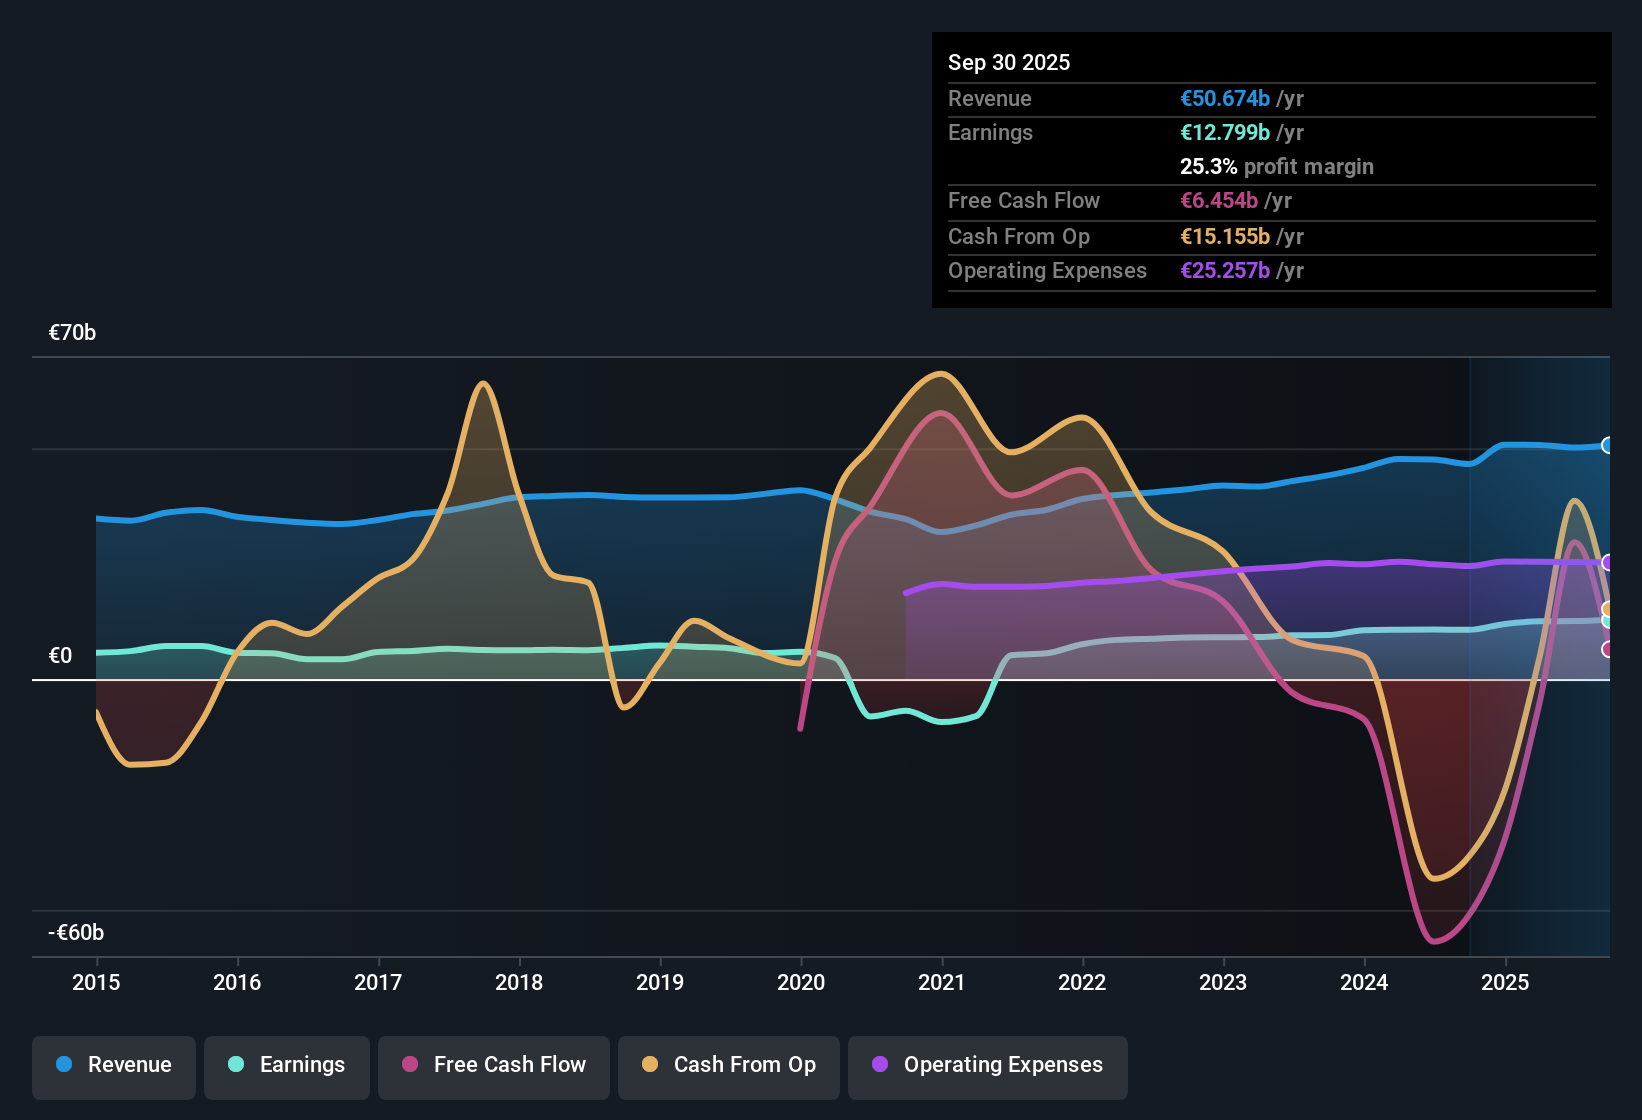This screenshot has width=1642, height=1120.
Task: Toggle Operating Expenses series visibility
Action: coord(987,1065)
